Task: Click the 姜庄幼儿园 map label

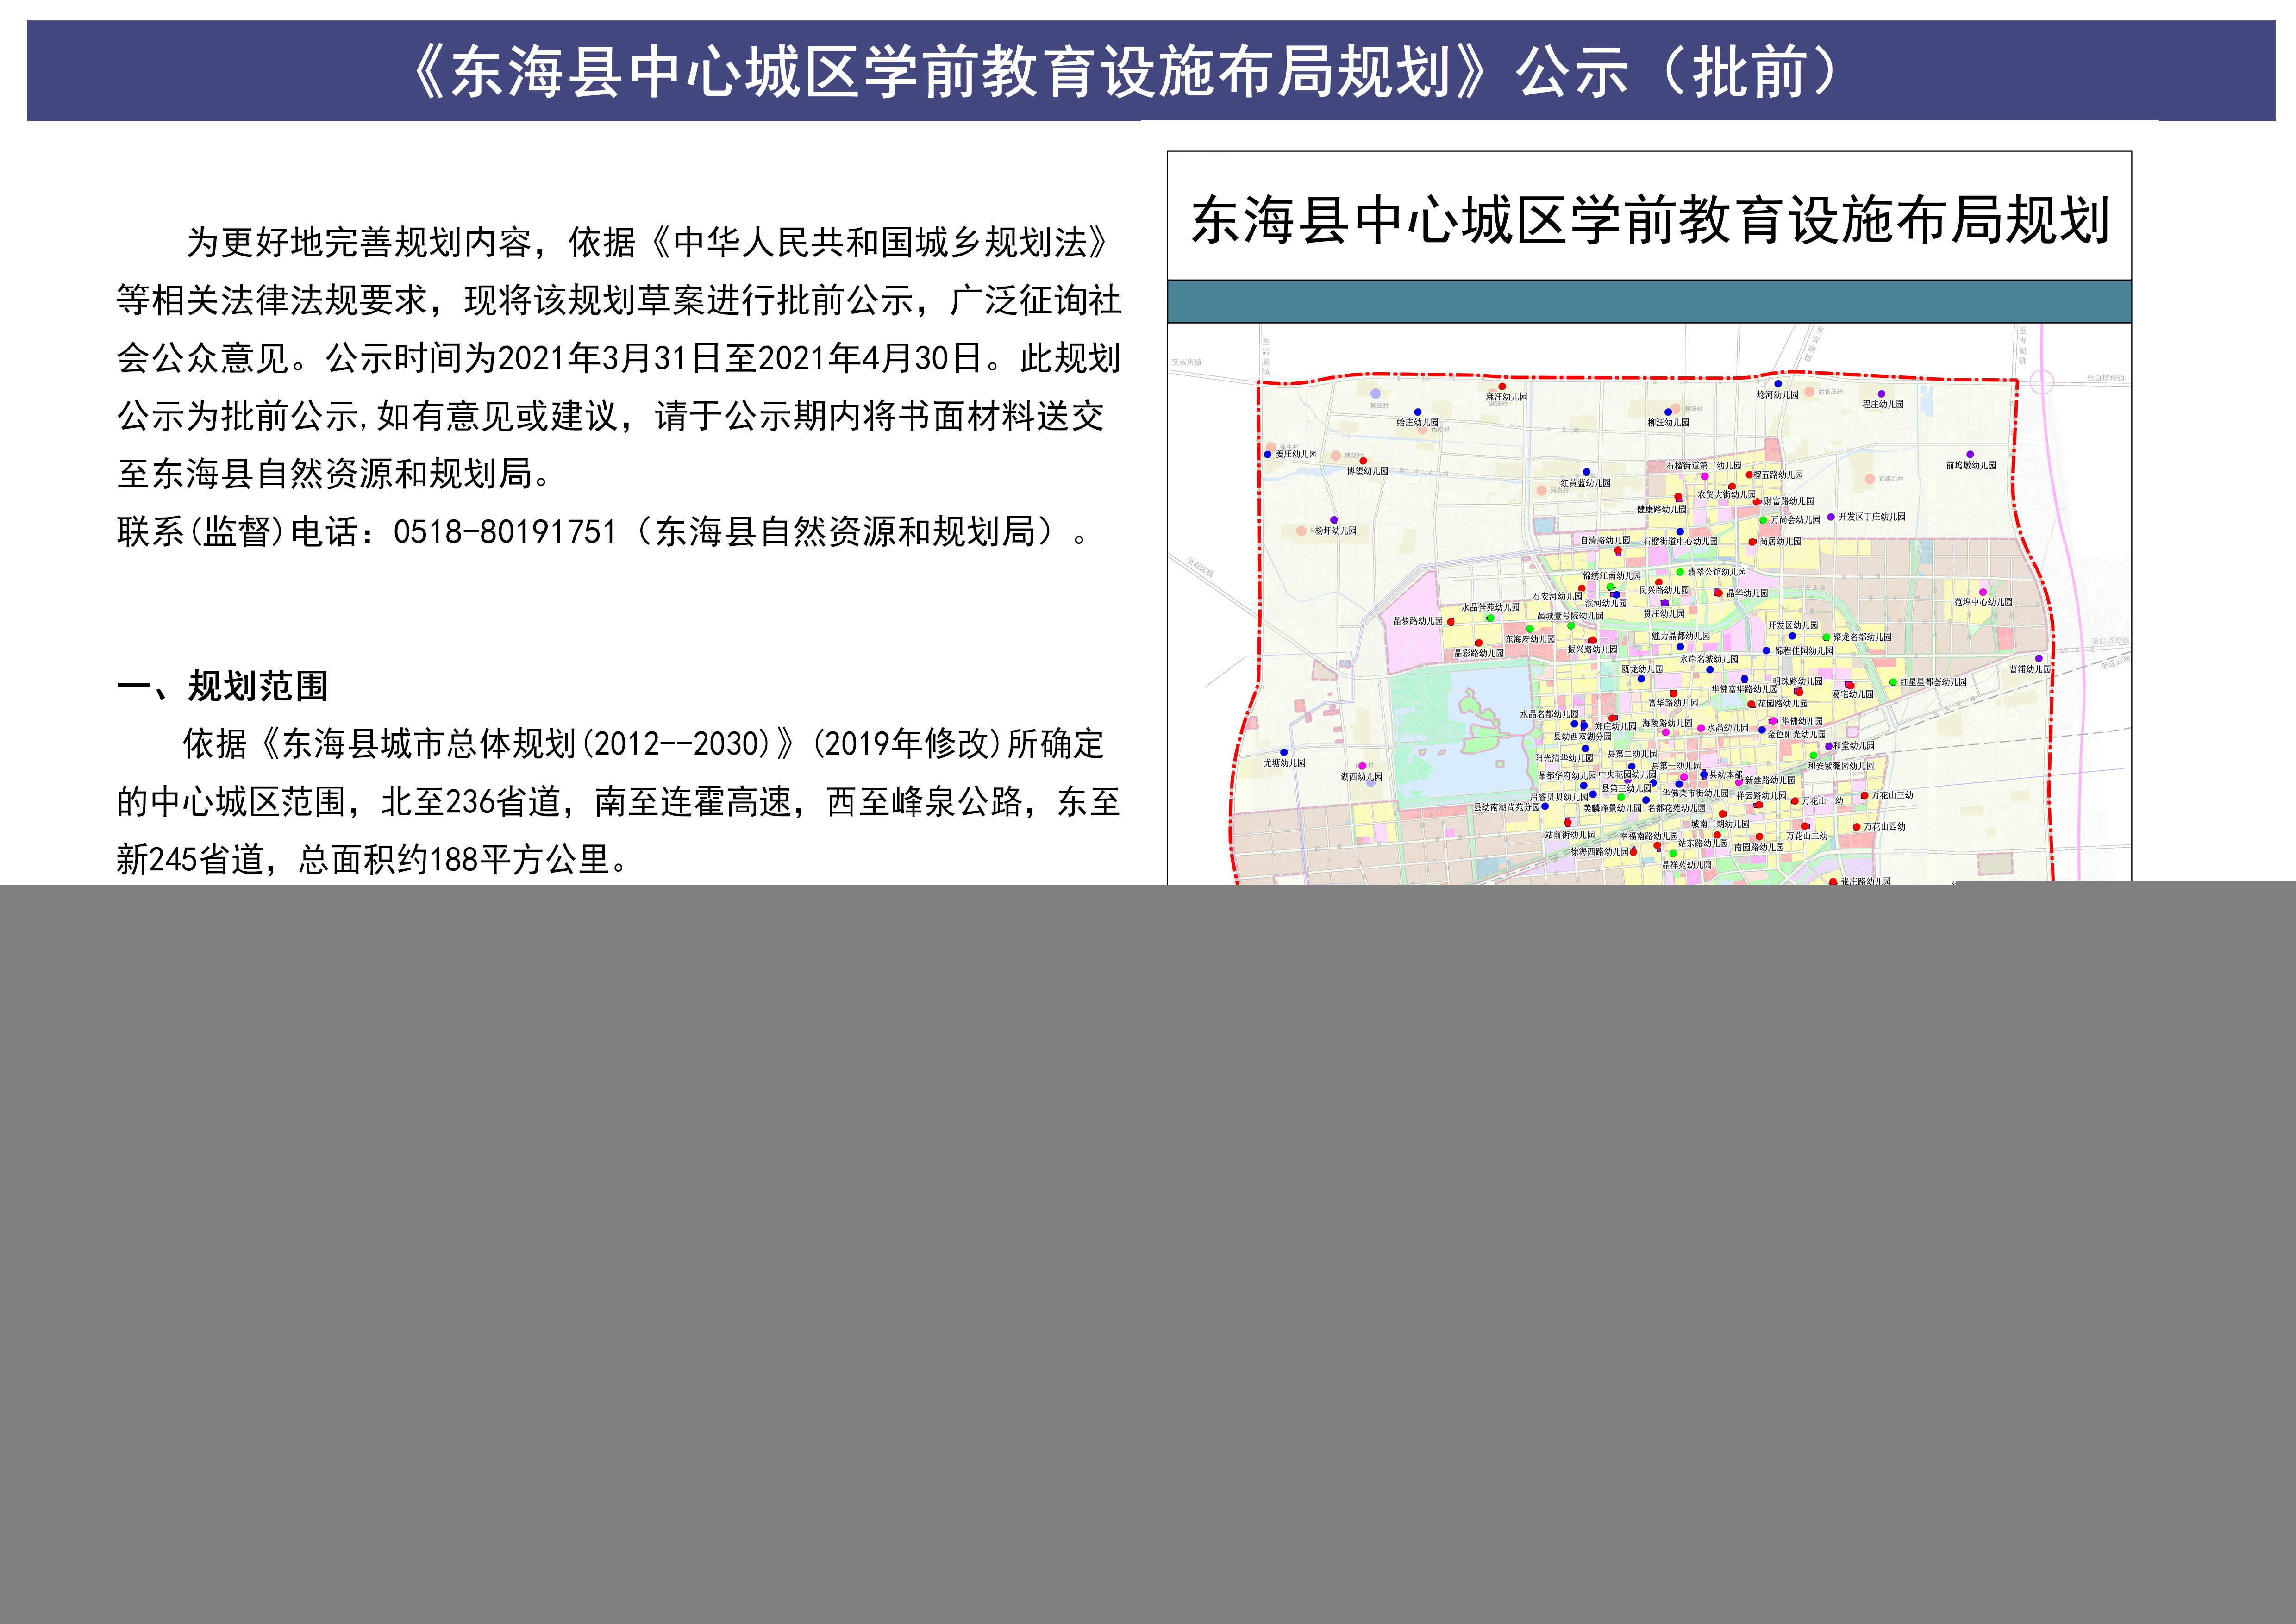Action: [1297, 454]
